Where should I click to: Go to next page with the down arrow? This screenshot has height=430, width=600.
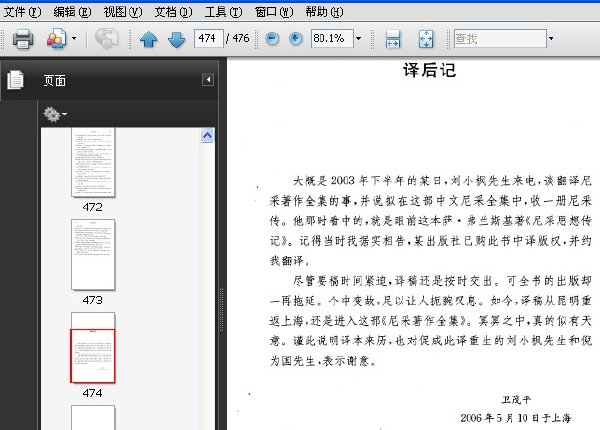pos(176,39)
